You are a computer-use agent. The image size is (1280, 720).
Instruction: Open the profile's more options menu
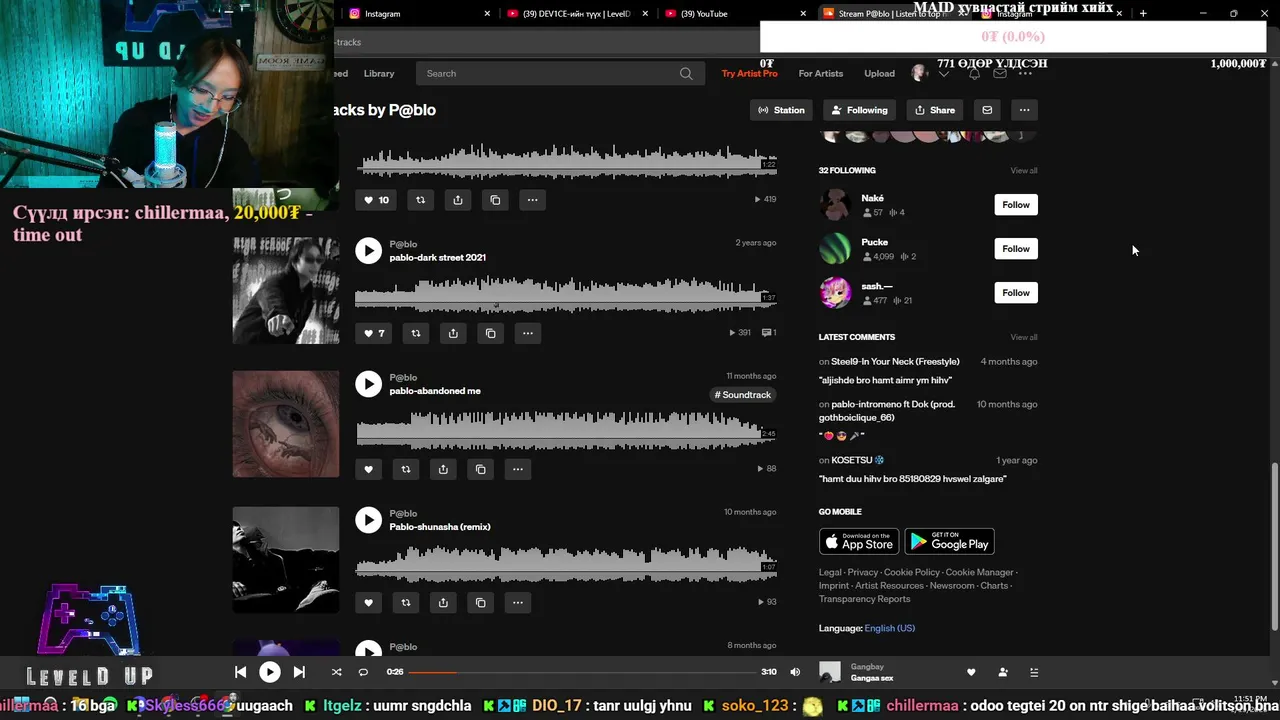click(1024, 110)
